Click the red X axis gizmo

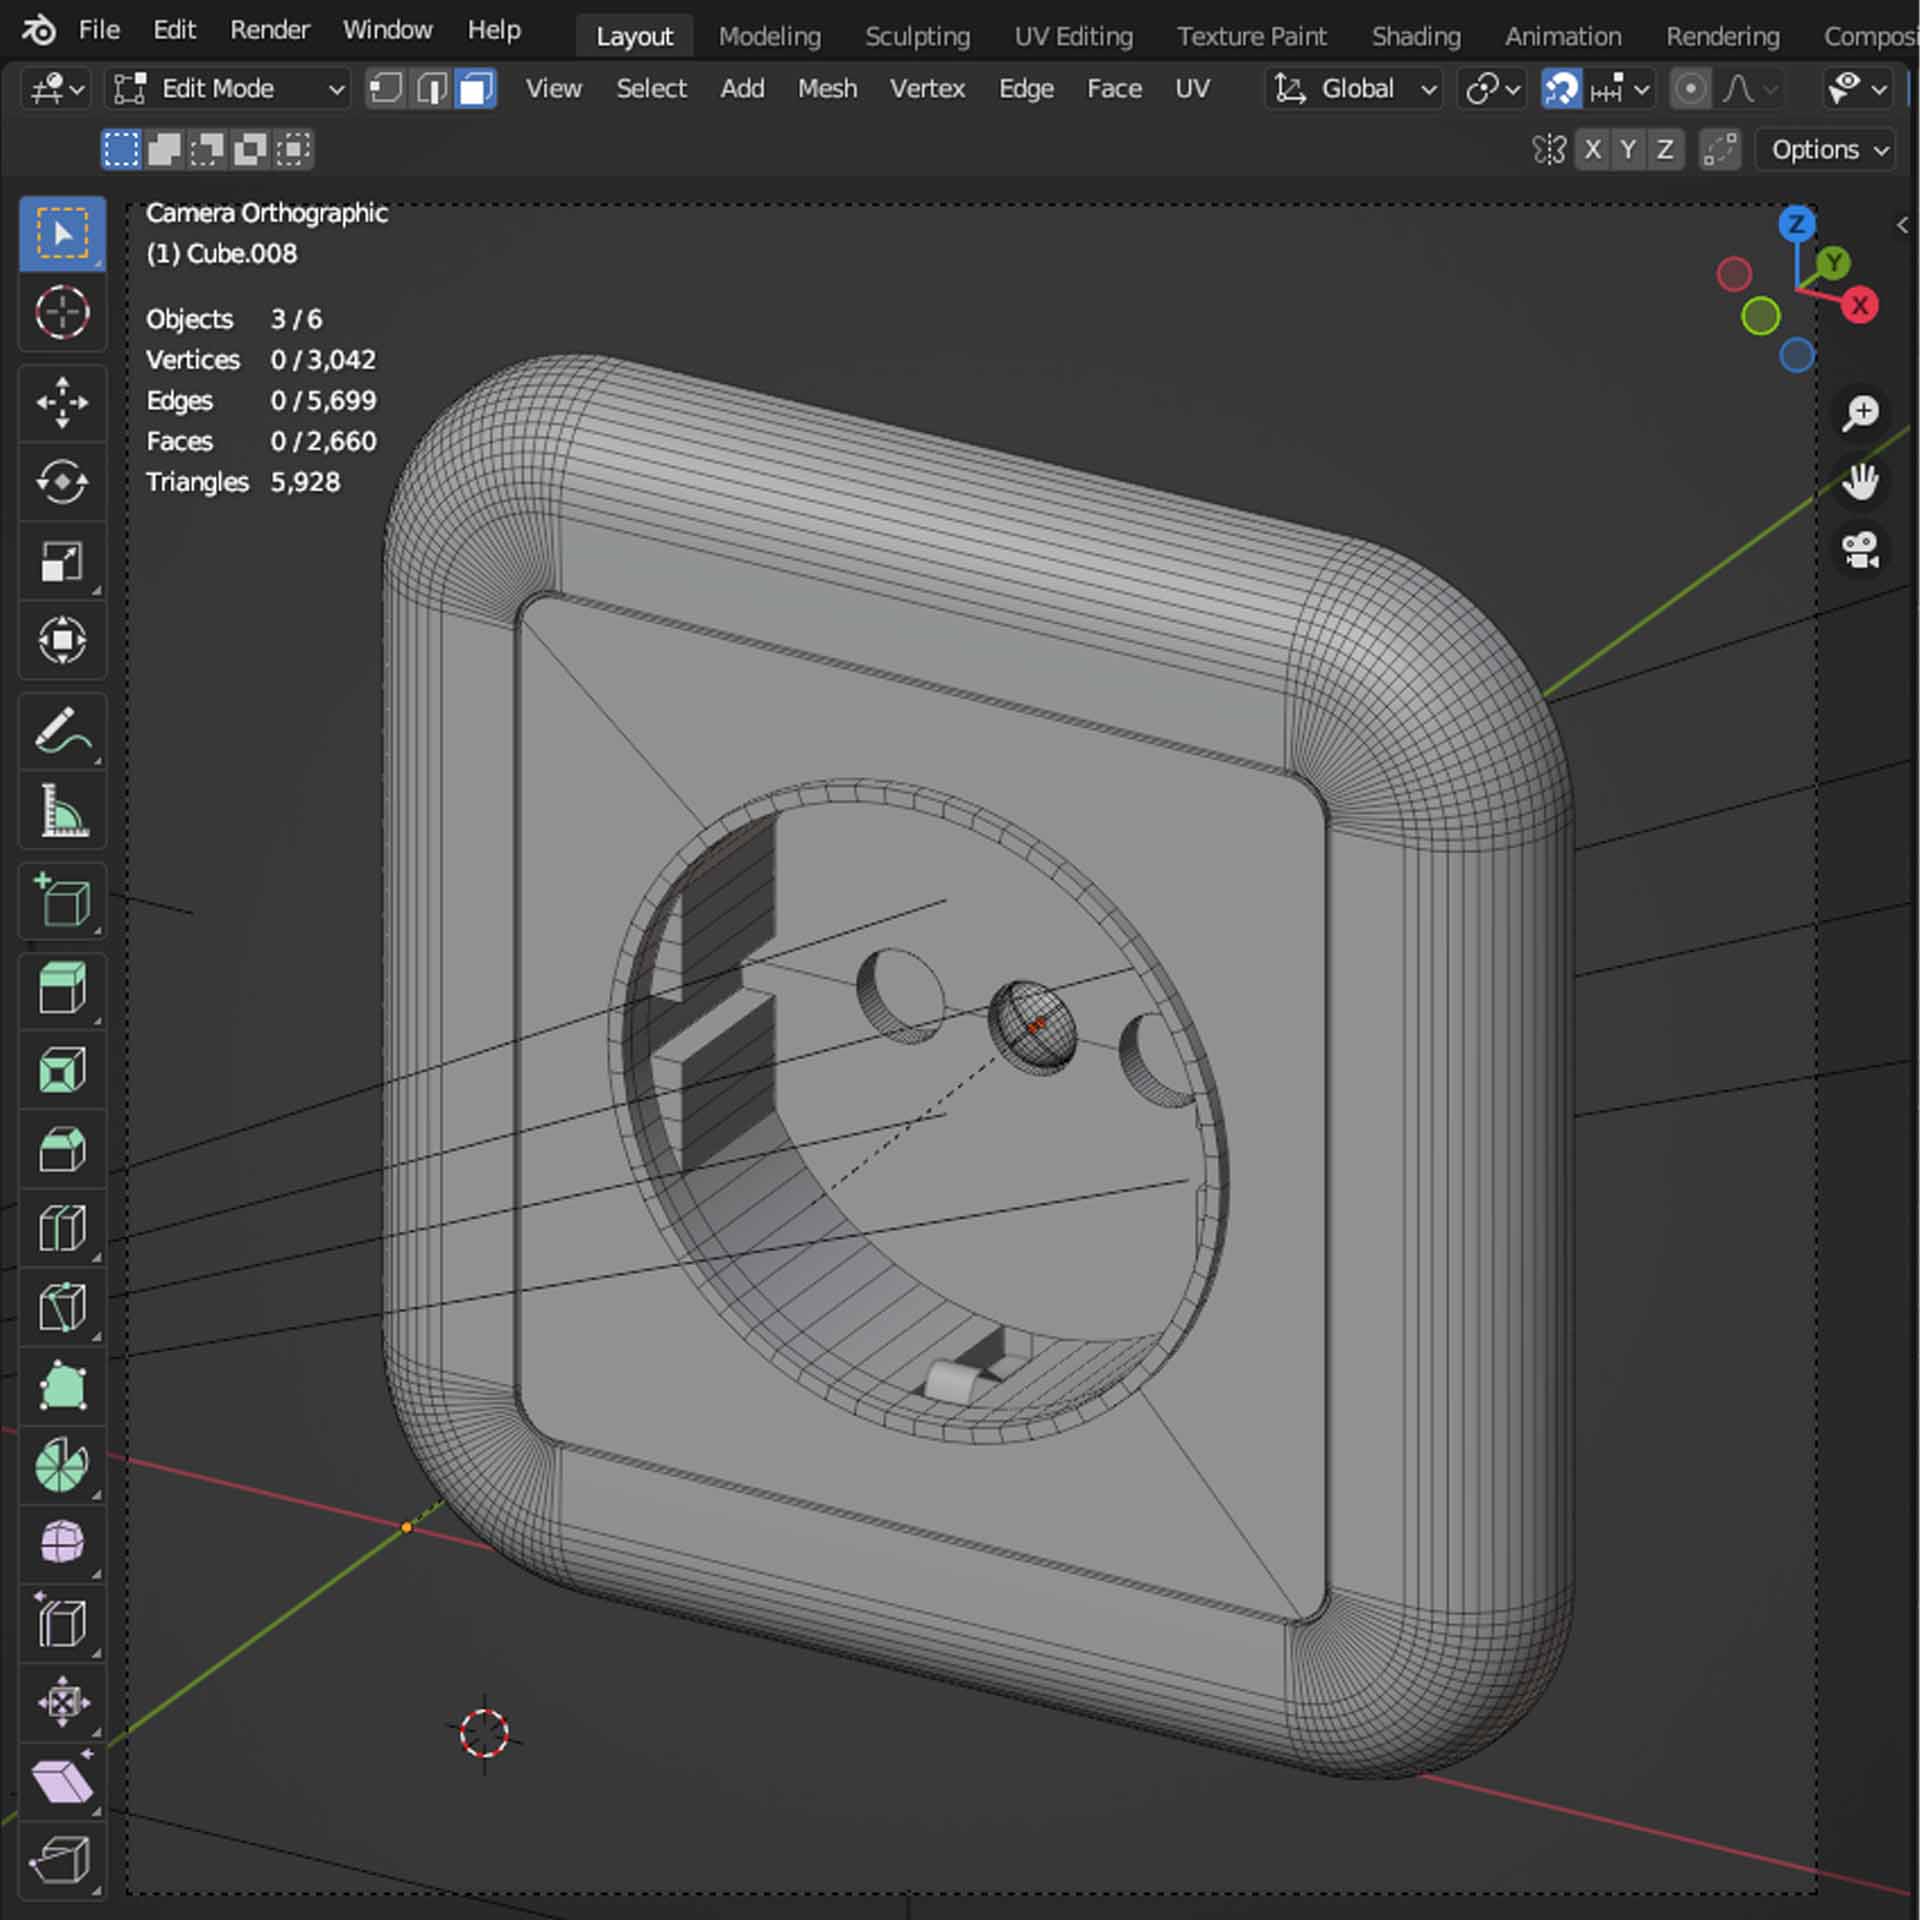click(x=1859, y=305)
